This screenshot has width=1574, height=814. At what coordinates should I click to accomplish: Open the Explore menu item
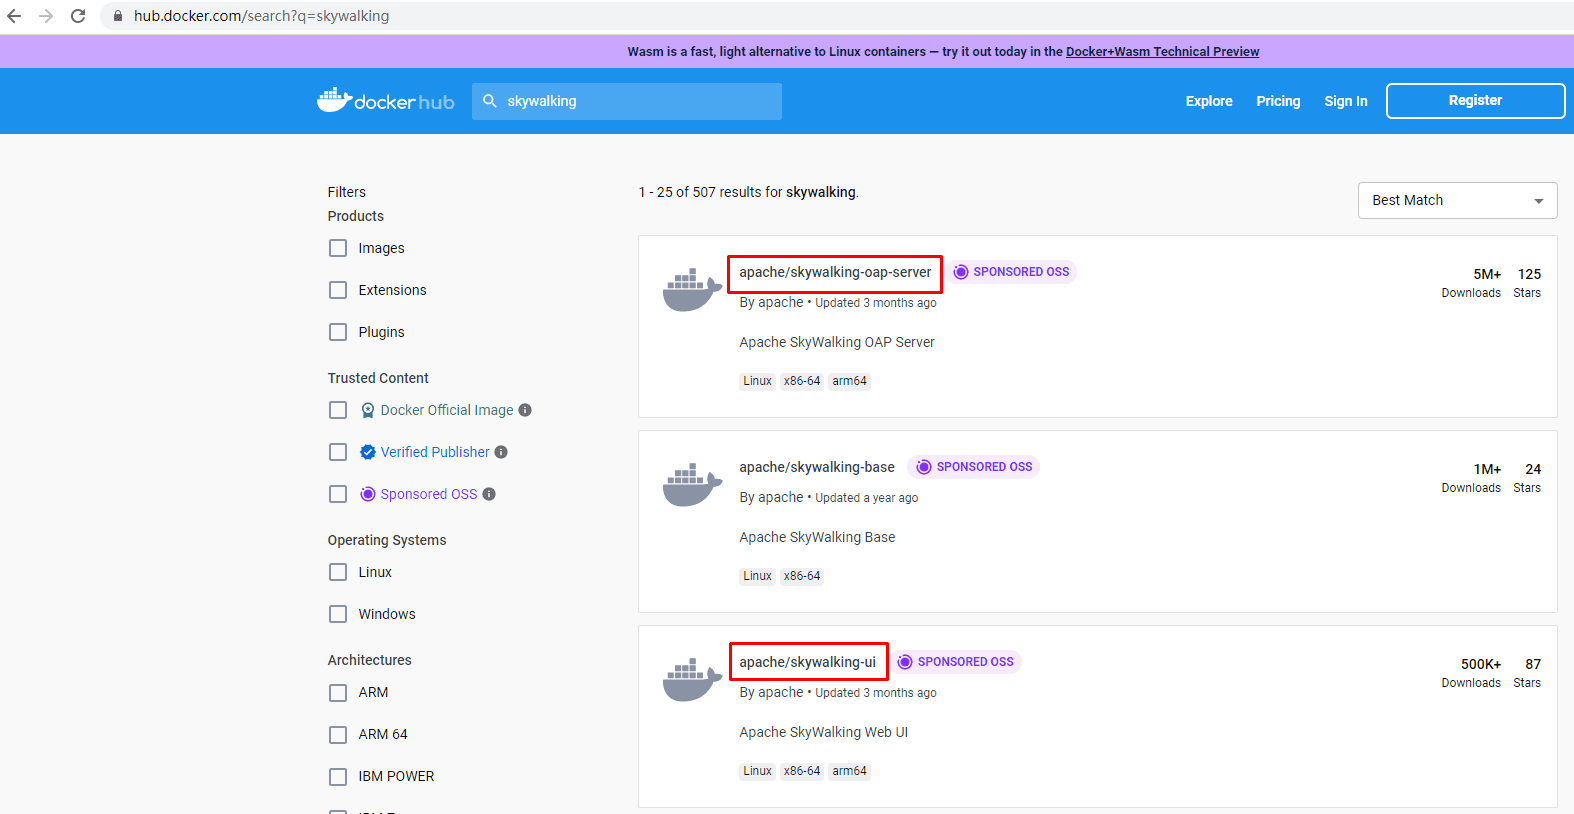point(1209,101)
